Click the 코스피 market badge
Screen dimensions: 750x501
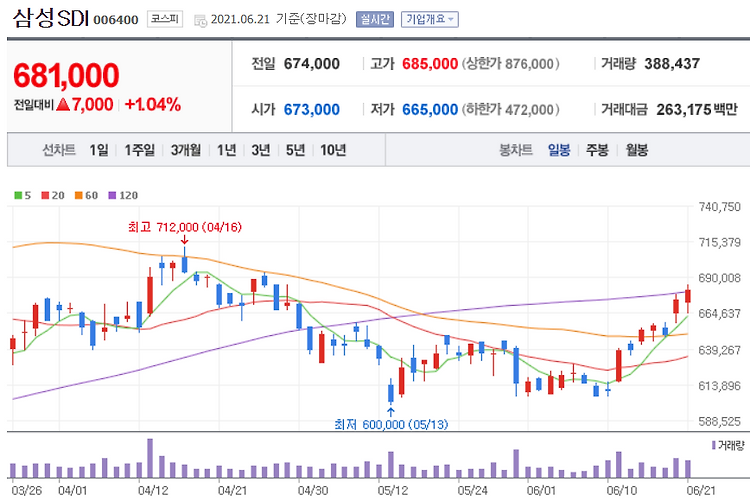click(165, 19)
